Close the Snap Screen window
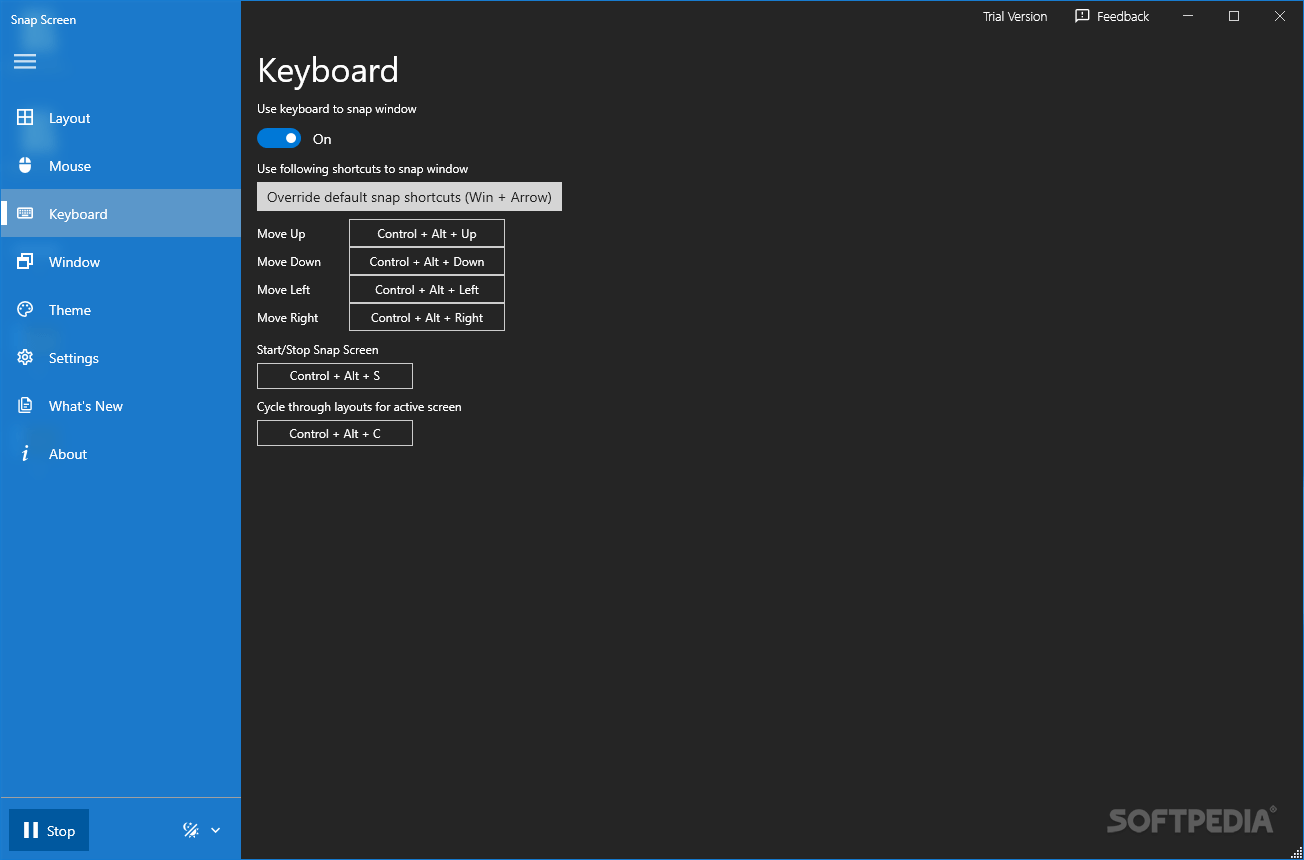The image size is (1304, 860). coord(1280,16)
